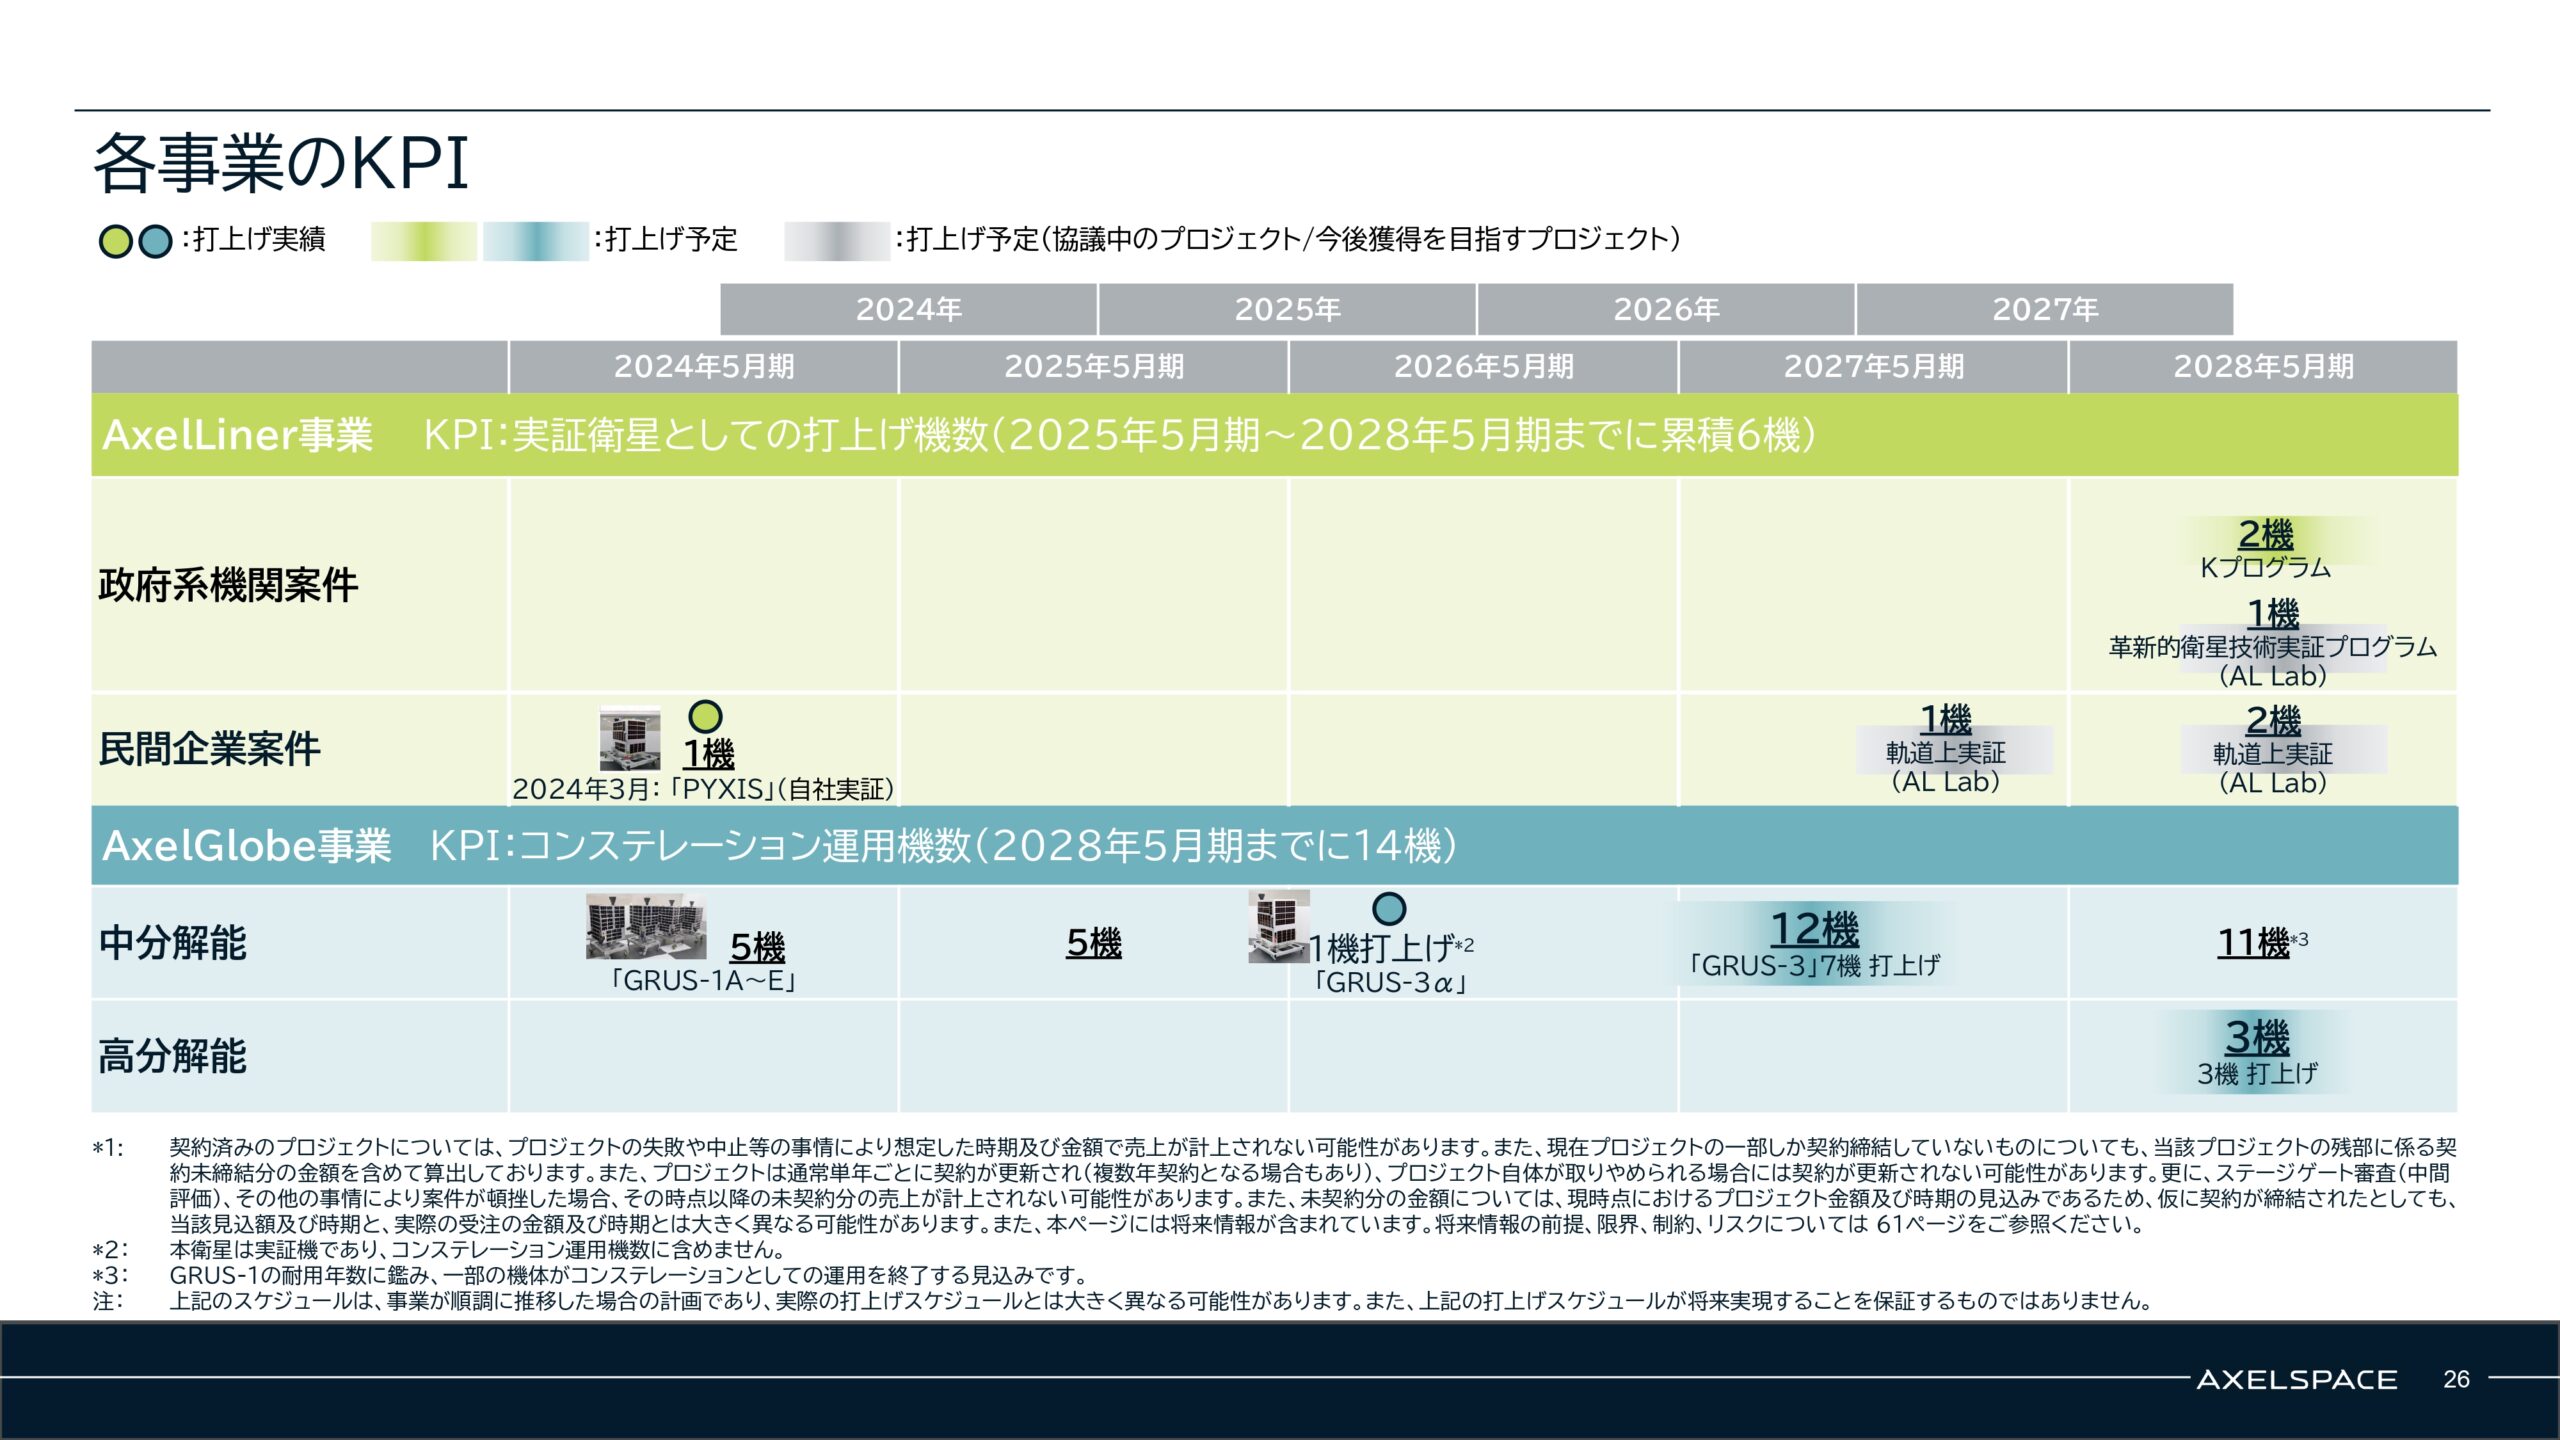Click the gray gradient under-discussion swatch in the legend
Viewport: 2560px width, 1440px height.
(x=837, y=241)
